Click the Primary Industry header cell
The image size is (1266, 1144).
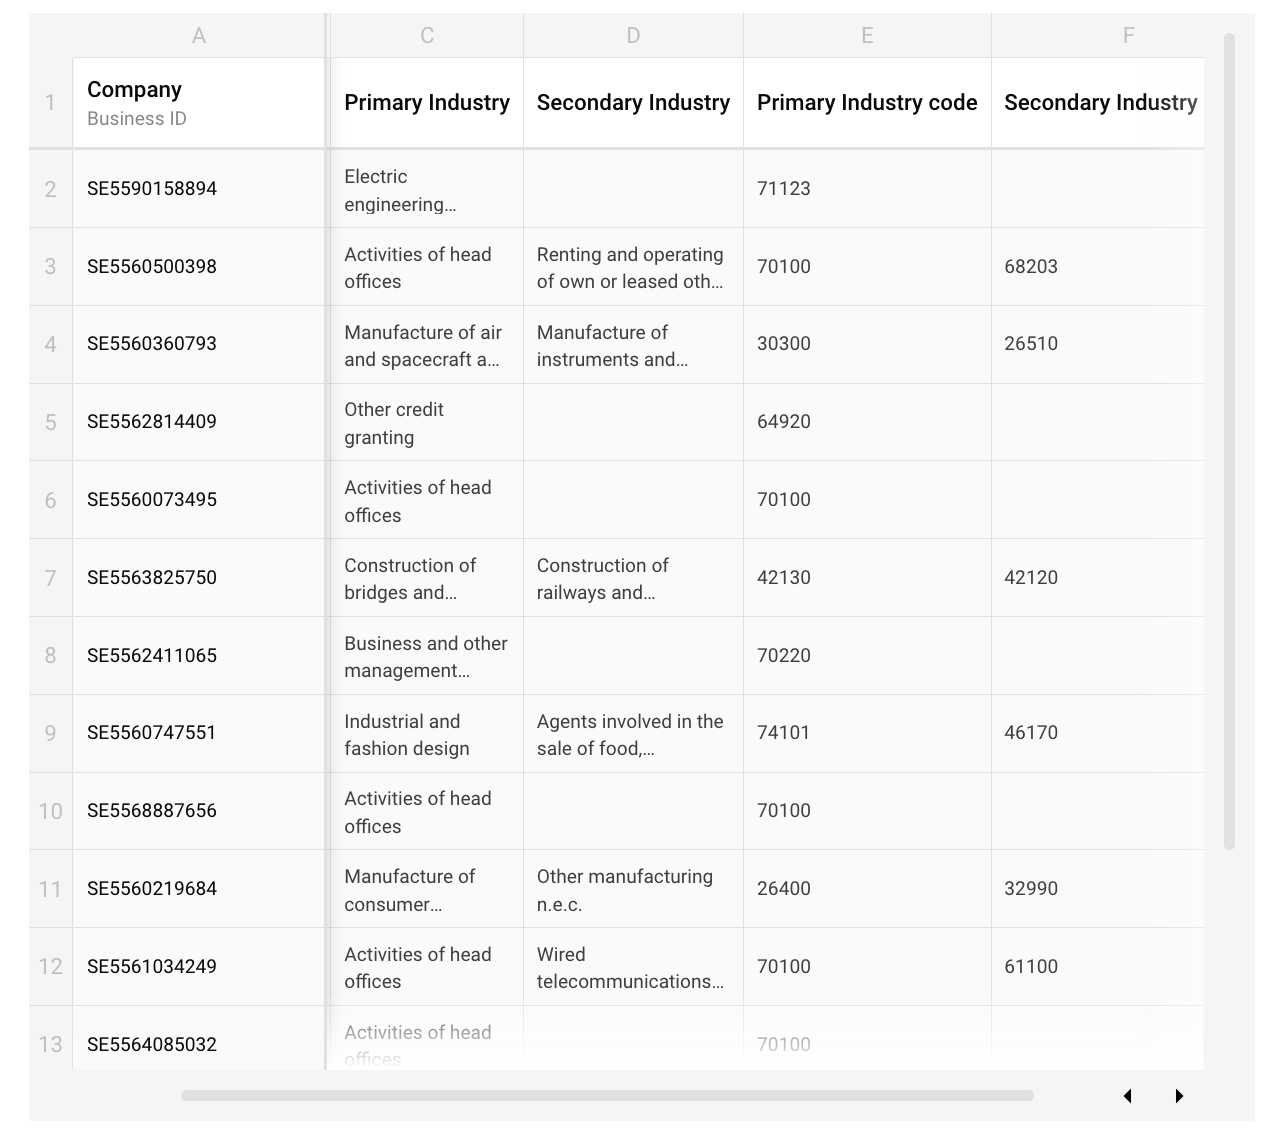tap(427, 103)
